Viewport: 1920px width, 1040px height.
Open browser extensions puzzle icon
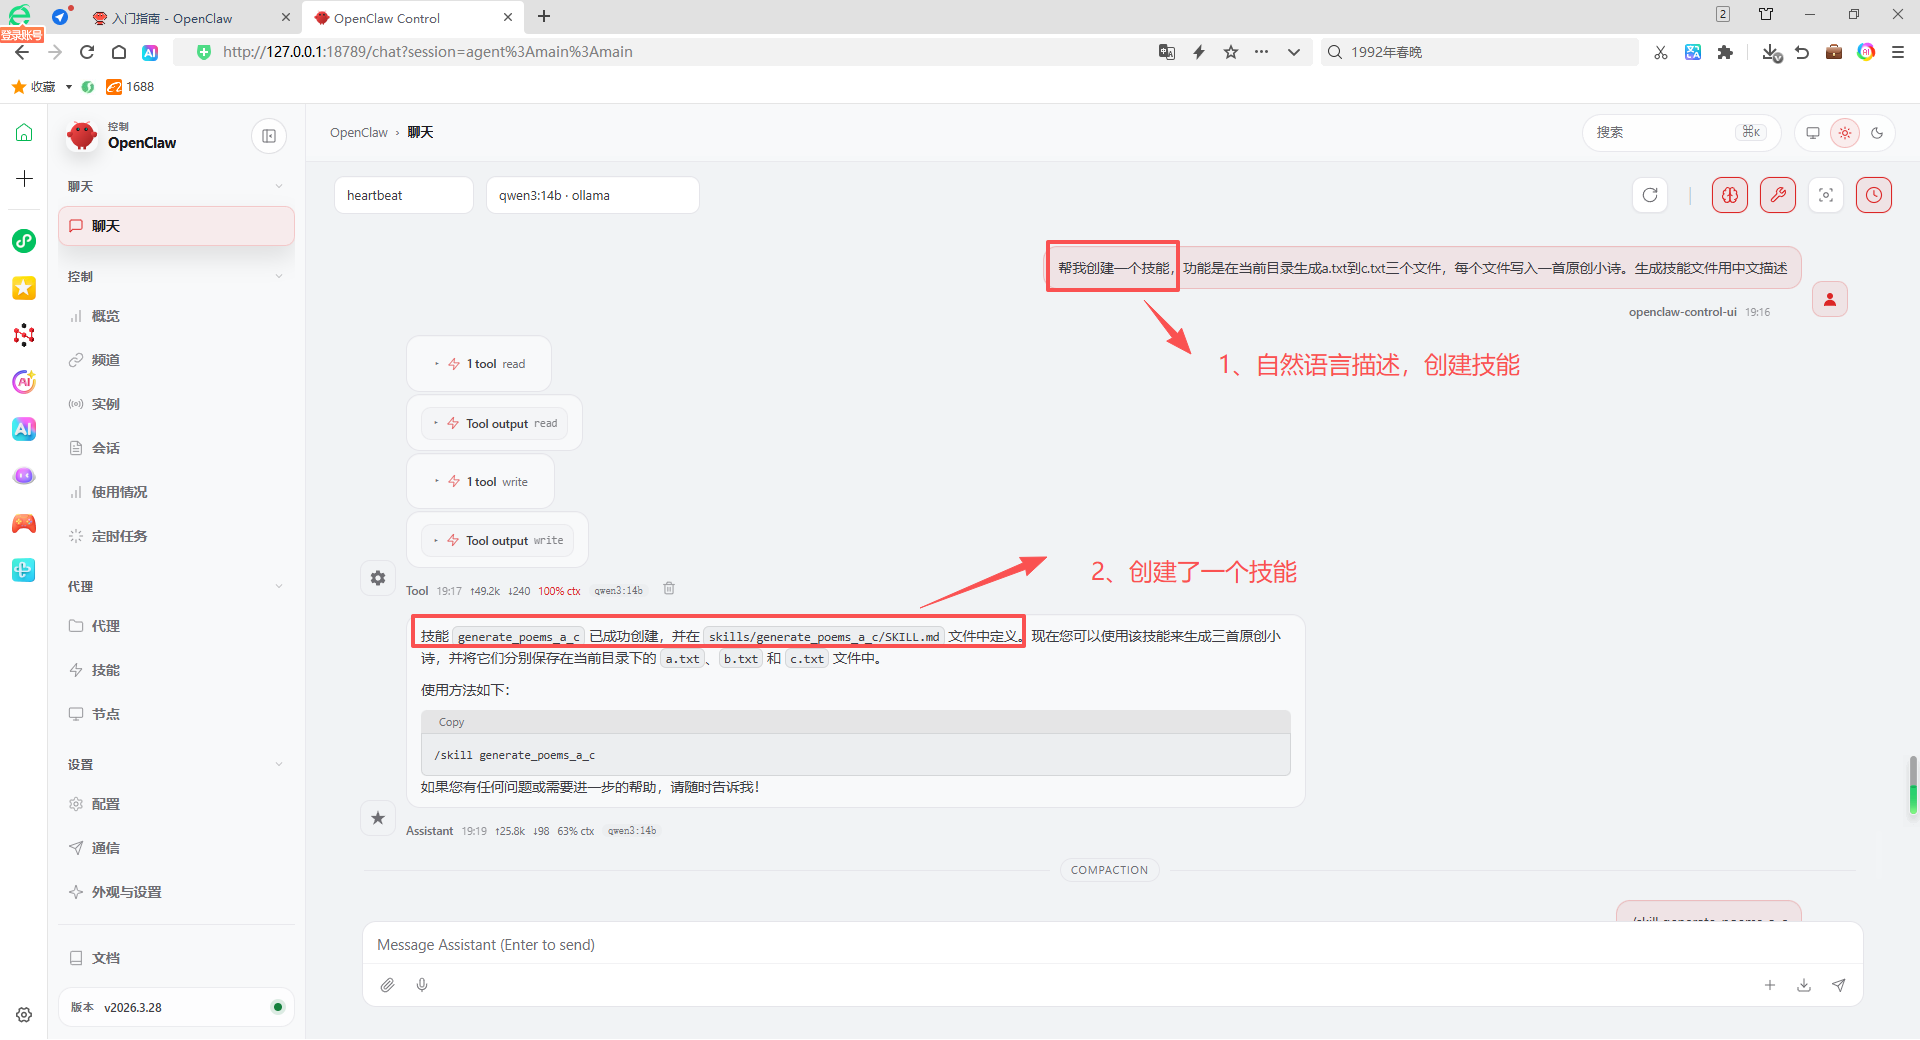point(1725,52)
